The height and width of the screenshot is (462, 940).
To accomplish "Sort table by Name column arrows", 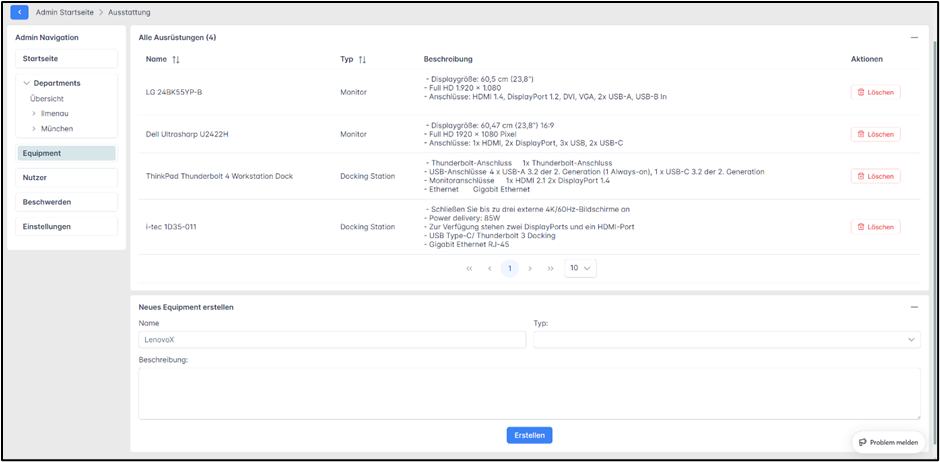I will (176, 60).
